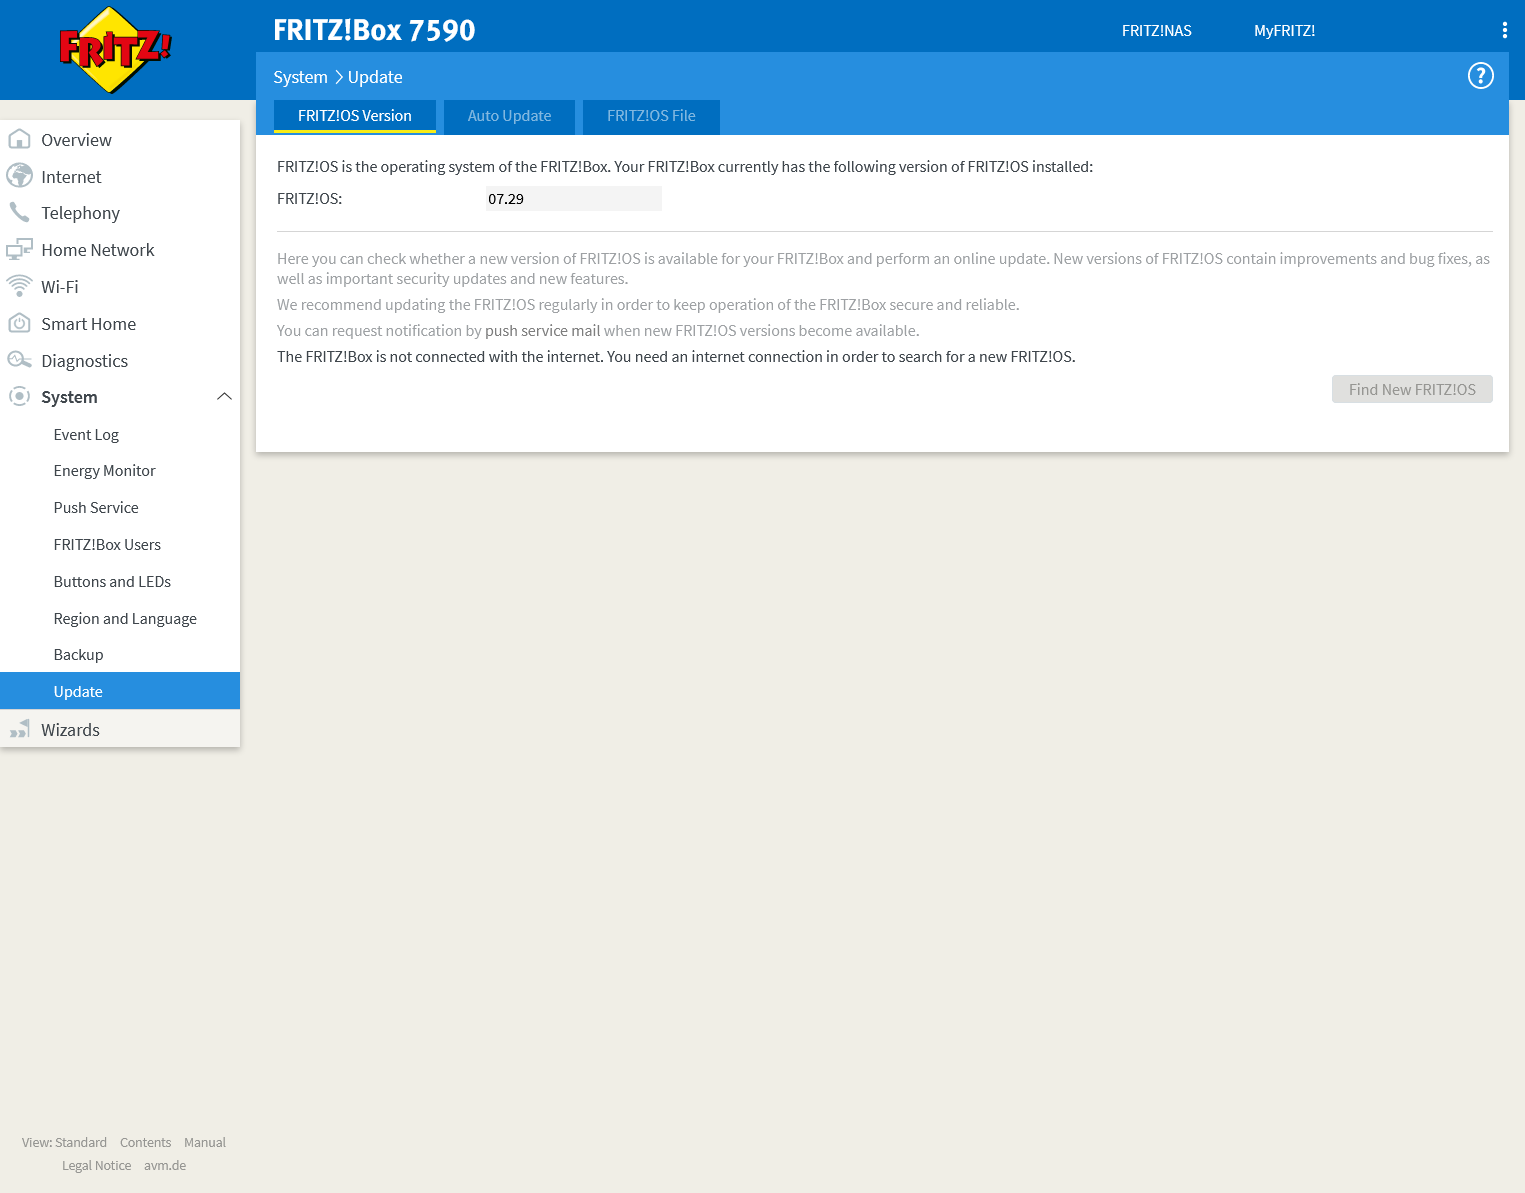
Task: Select the System menu label
Action: [x=69, y=397]
